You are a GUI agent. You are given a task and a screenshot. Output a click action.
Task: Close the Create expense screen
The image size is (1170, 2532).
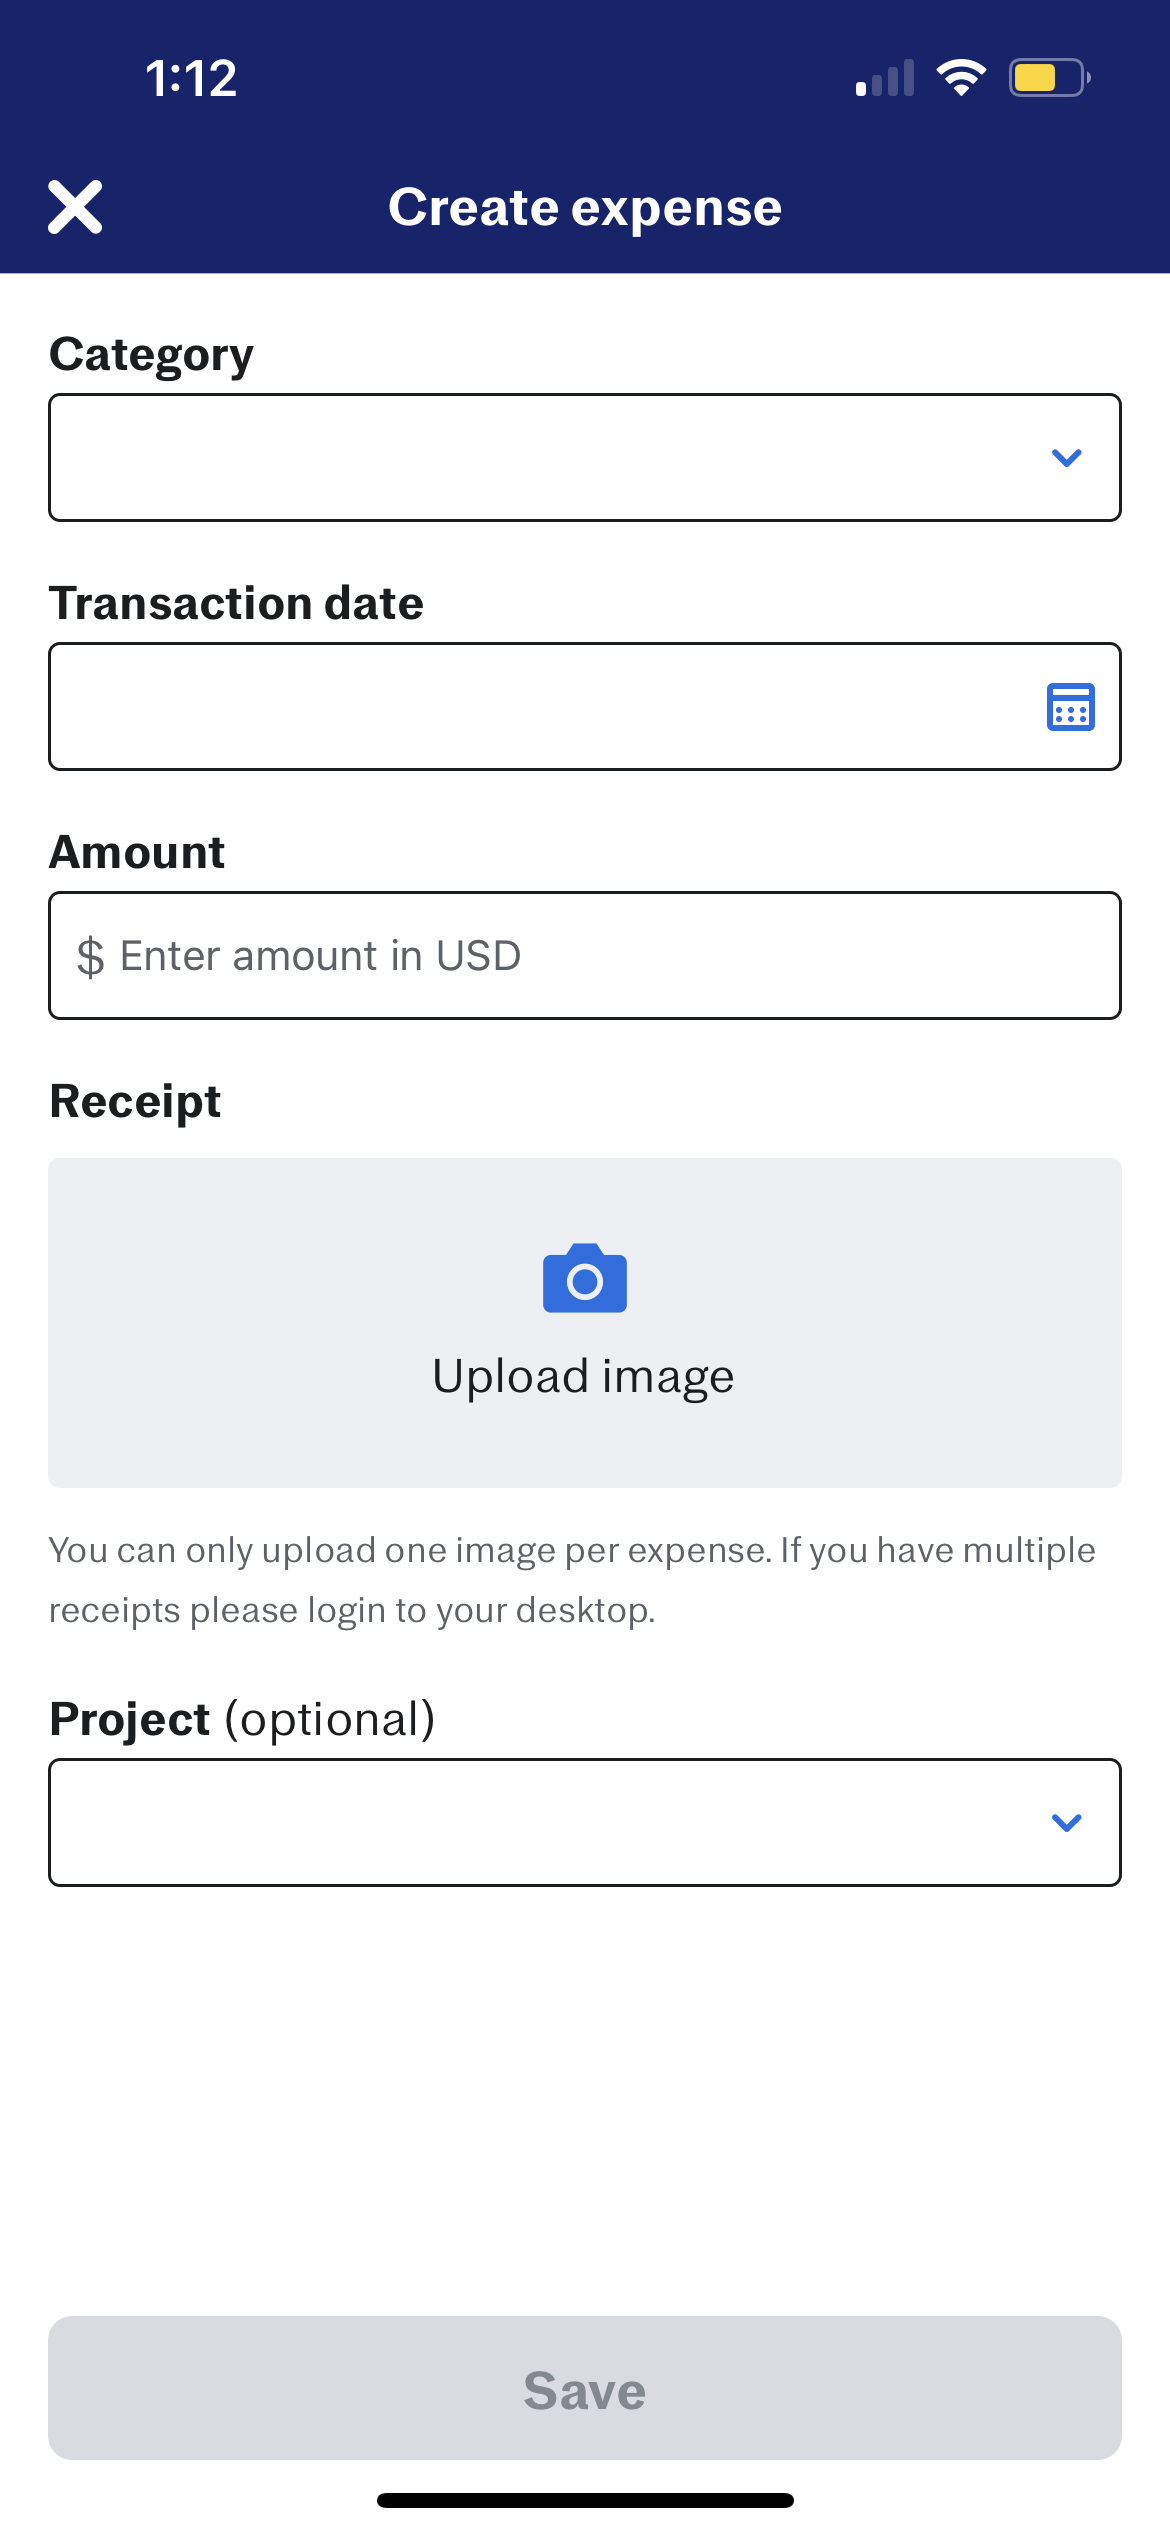[75, 207]
